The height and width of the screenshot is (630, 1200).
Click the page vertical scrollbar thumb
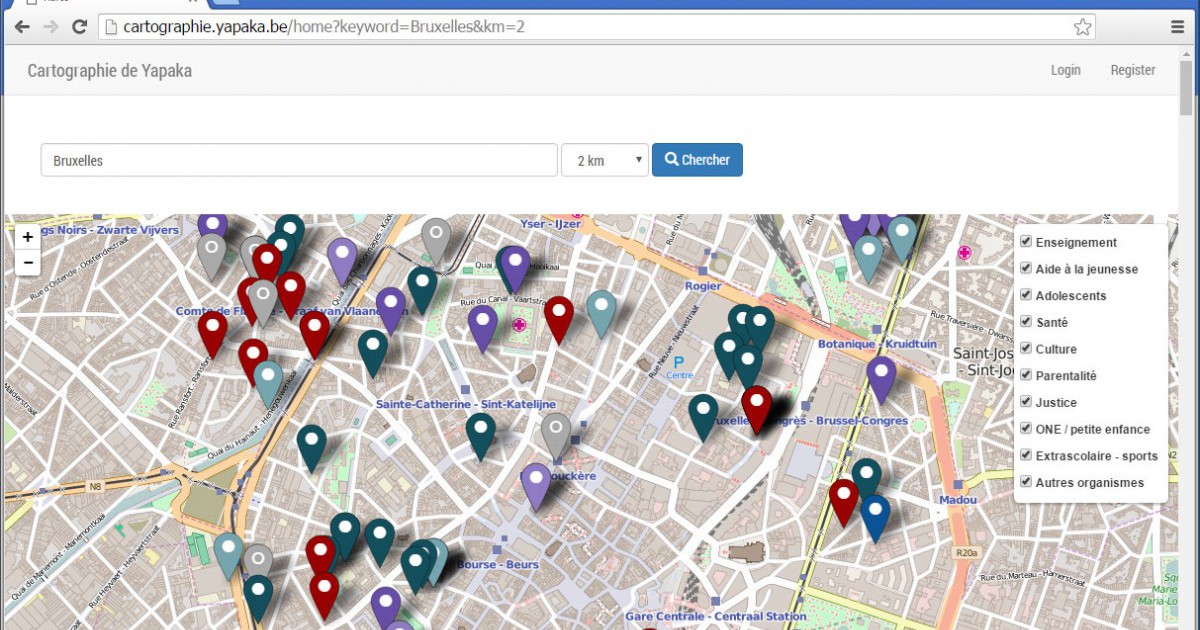[1187, 87]
